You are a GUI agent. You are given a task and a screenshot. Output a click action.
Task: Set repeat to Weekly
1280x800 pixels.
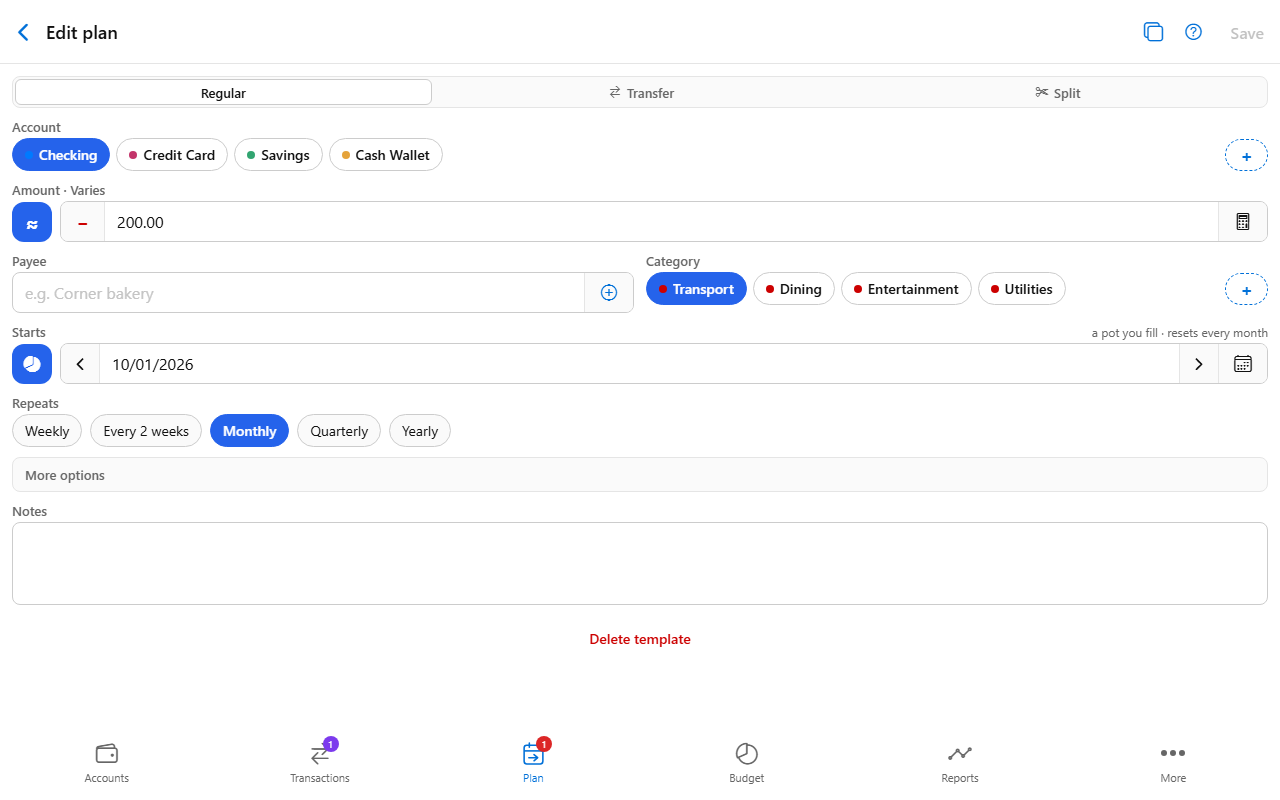point(47,431)
